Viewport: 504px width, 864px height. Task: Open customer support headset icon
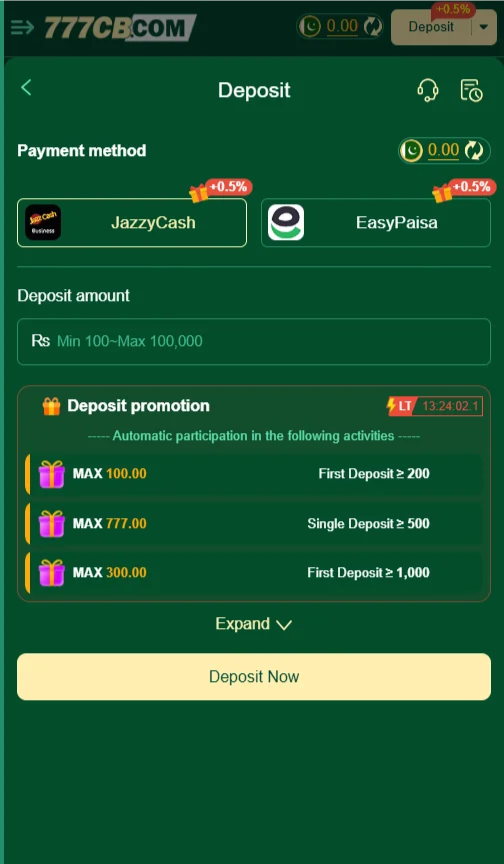tap(427, 90)
